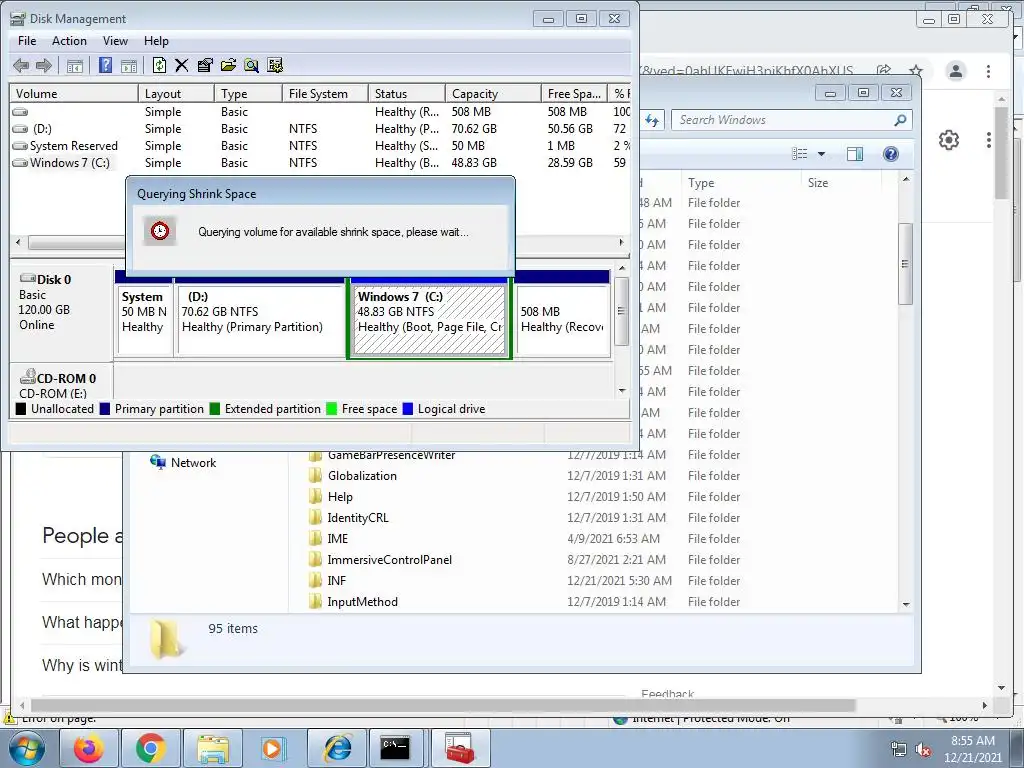Click the Refresh icon in Disk Management toolbar
The width and height of the screenshot is (1024, 768).
pyautogui.click(x=159, y=65)
